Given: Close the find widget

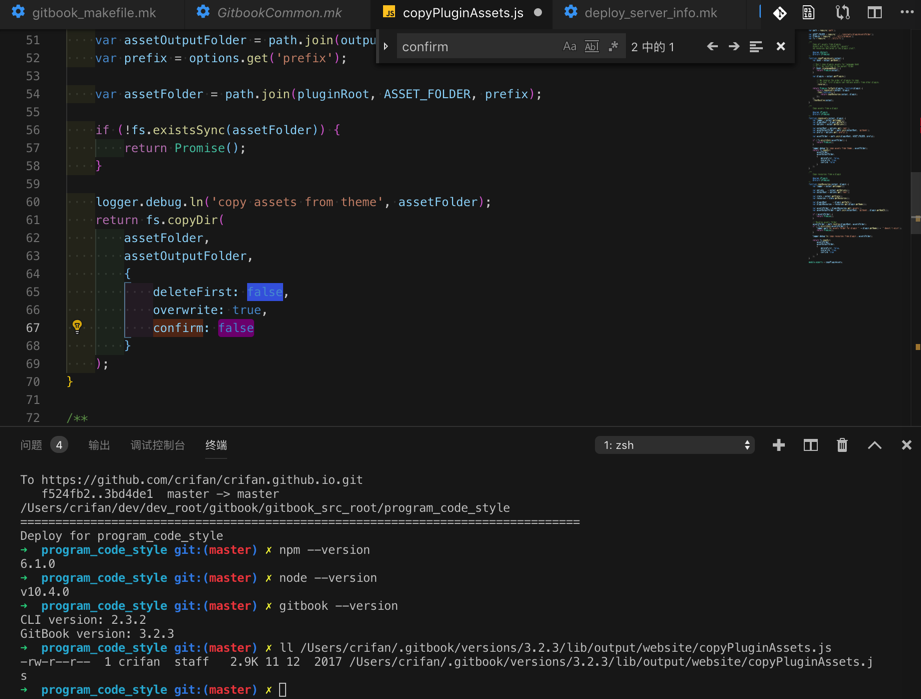Looking at the screenshot, I should [781, 47].
